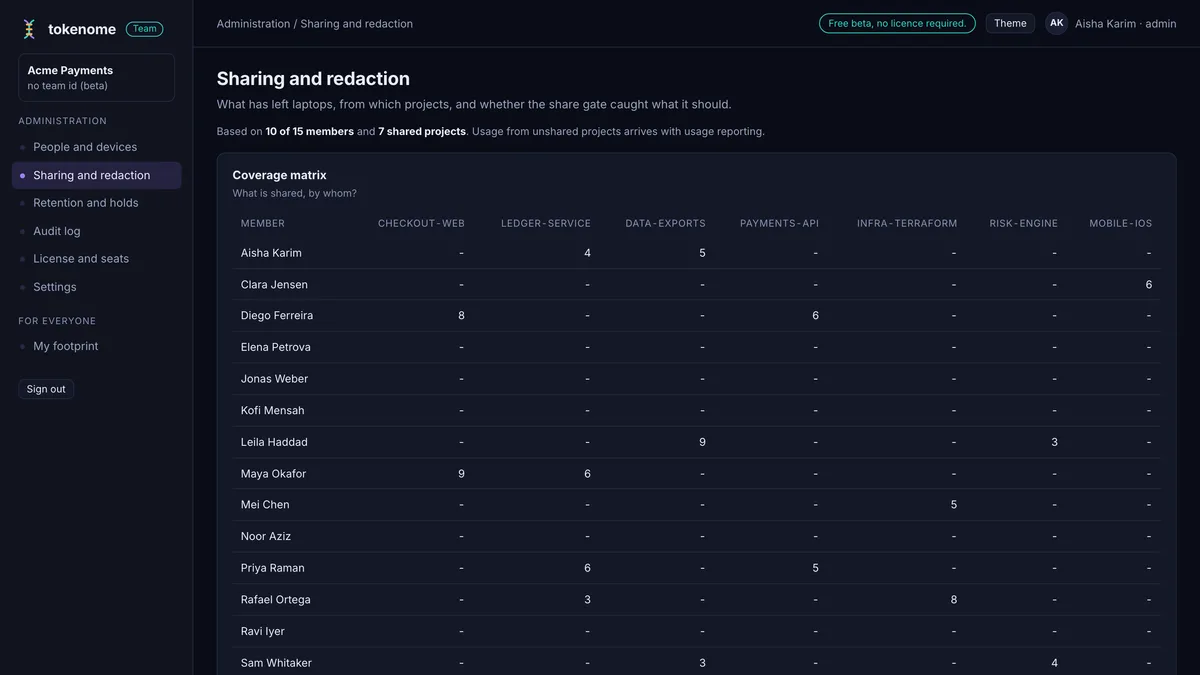The width and height of the screenshot is (1200, 675).
Task: Click the RISK-ENGINE column header
Action: click(x=1023, y=224)
